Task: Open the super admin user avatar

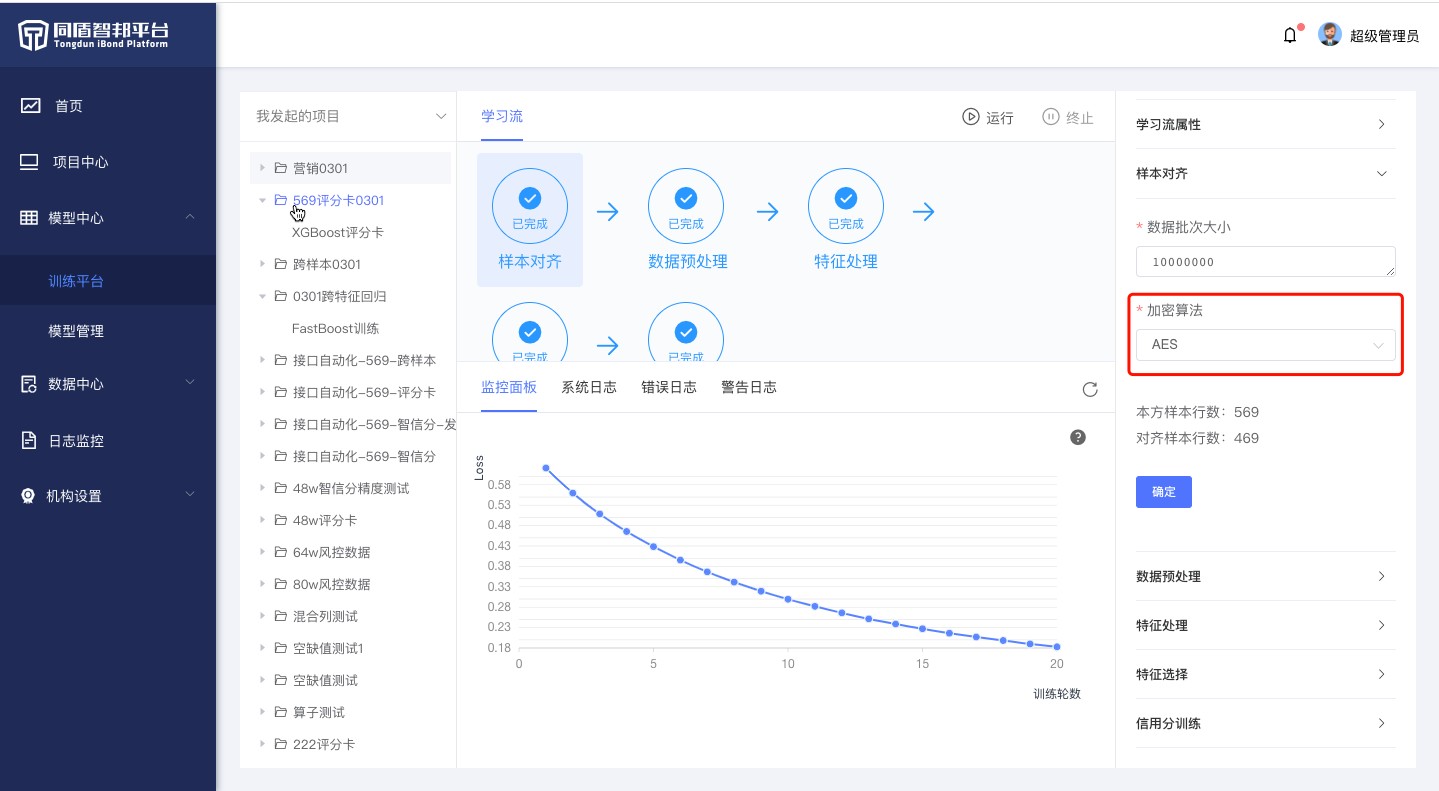Action: 1330,35
